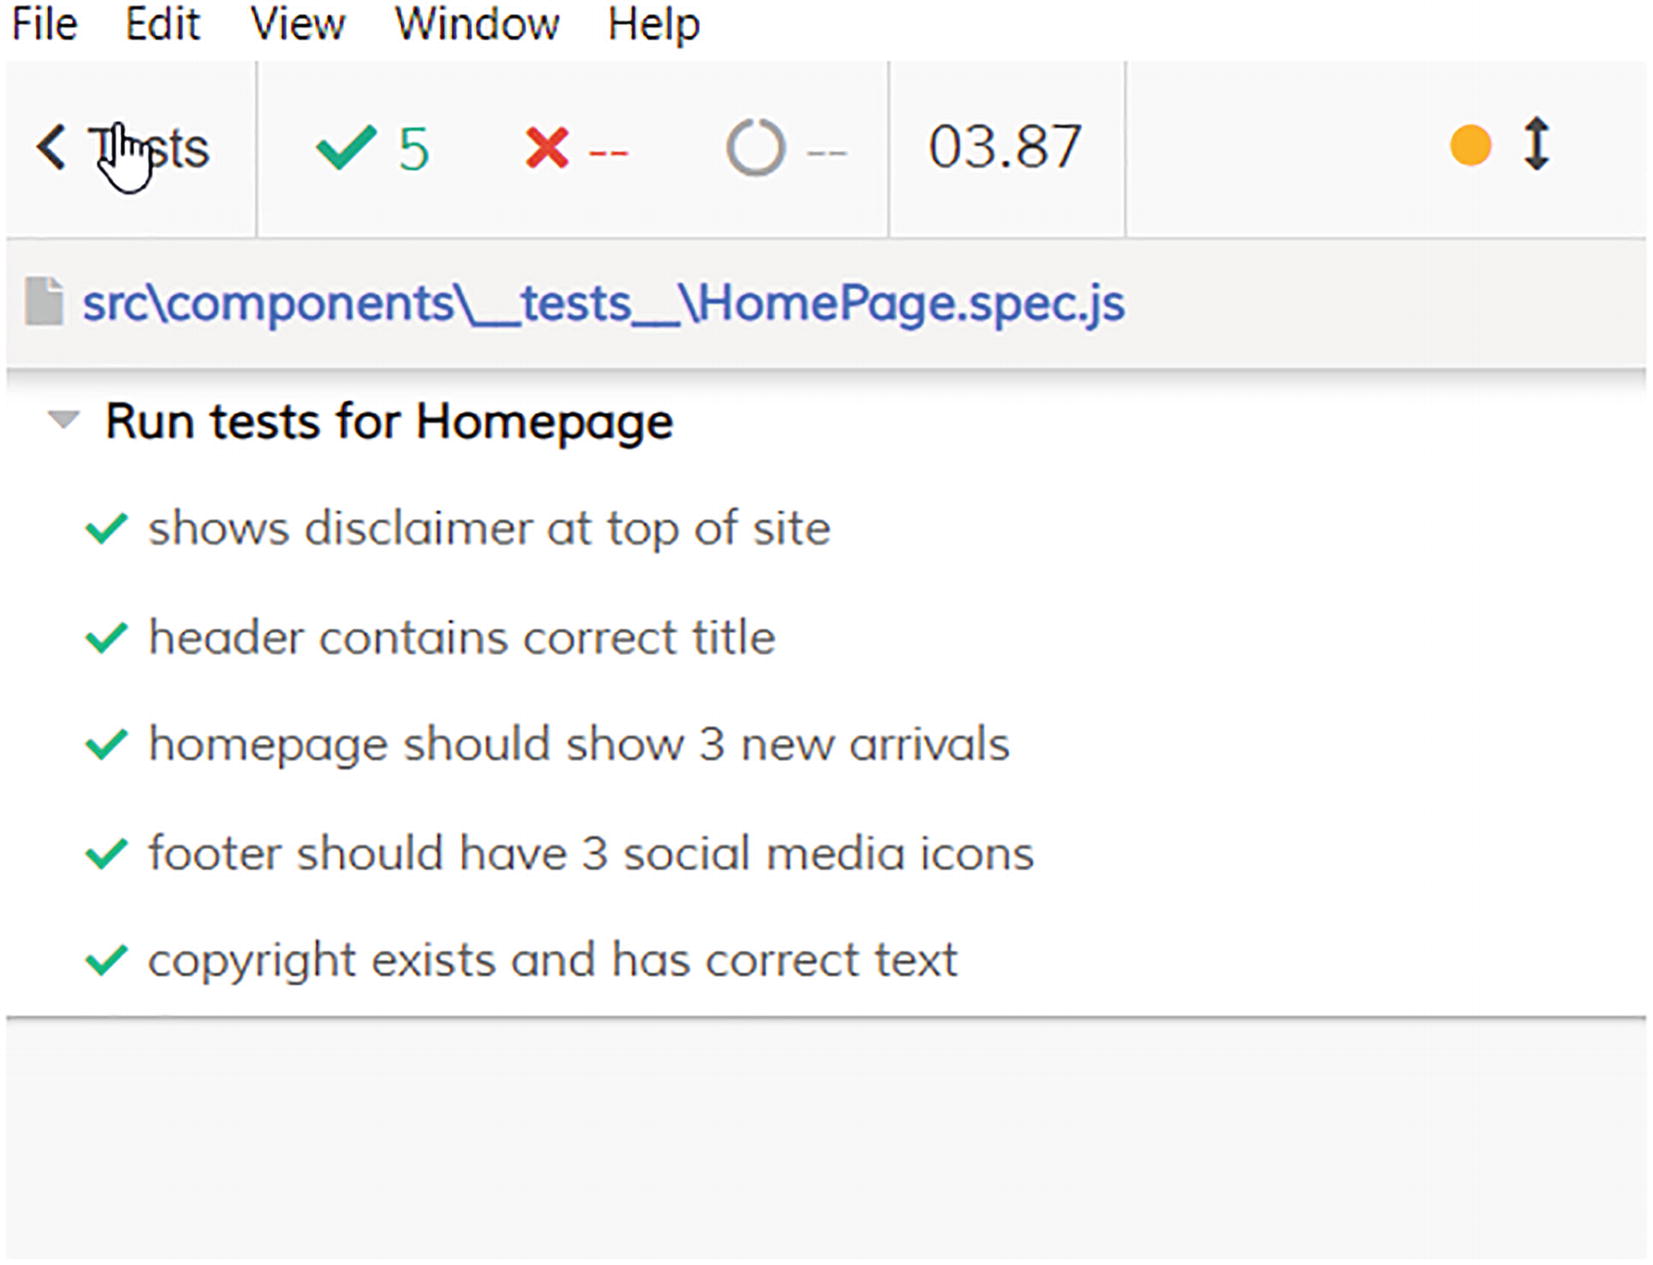The height and width of the screenshot is (1265, 1653).
Task: Open the File menu
Action: coord(44,23)
